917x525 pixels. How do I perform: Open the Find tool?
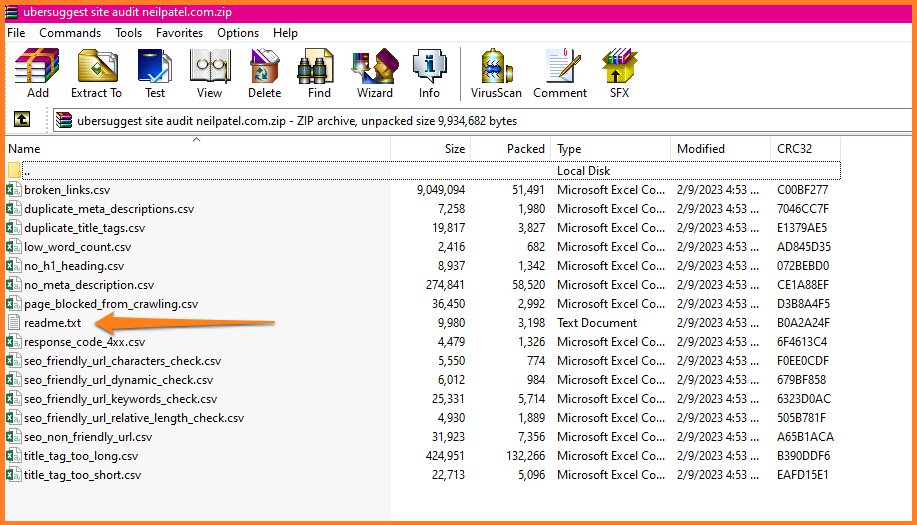click(319, 74)
